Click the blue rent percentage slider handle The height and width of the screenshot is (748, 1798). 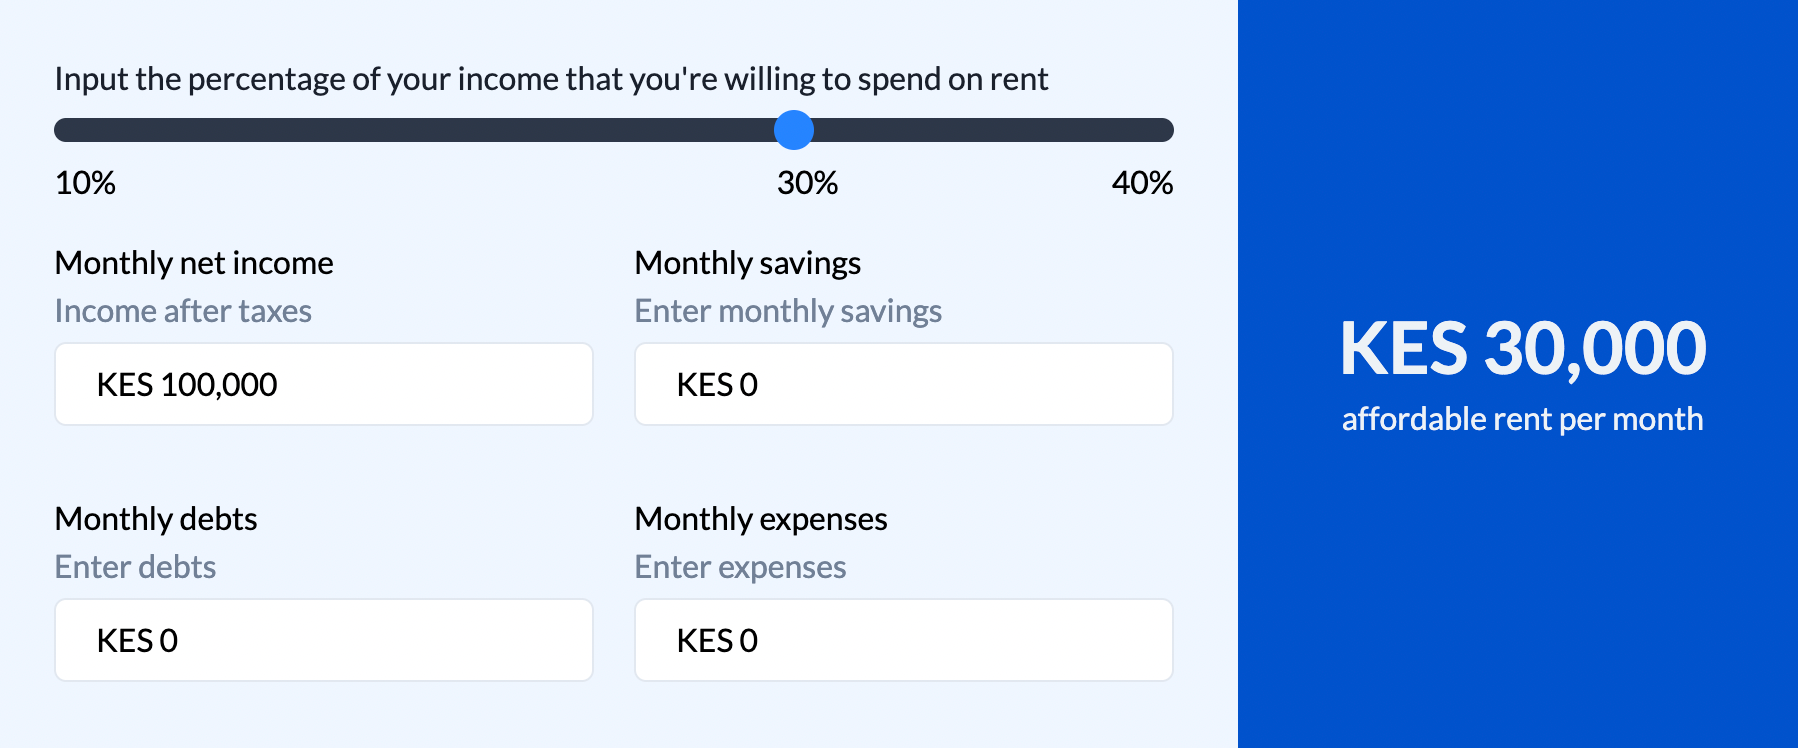click(794, 130)
